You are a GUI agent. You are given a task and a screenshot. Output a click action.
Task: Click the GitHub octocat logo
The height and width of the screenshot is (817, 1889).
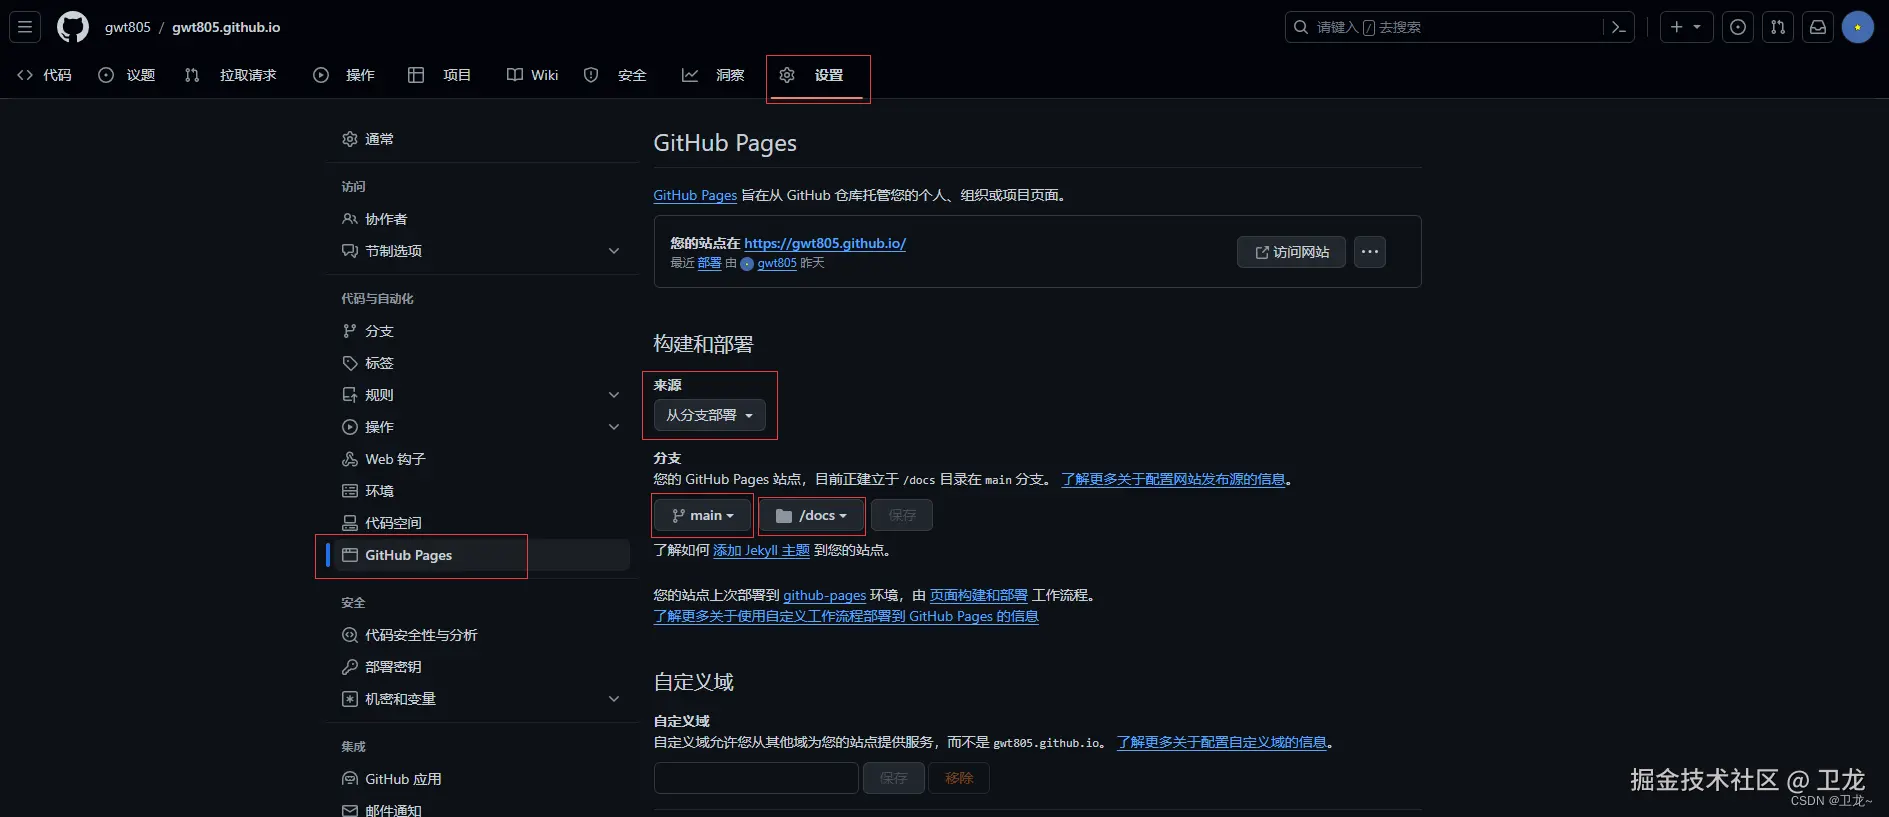(x=73, y=27)
